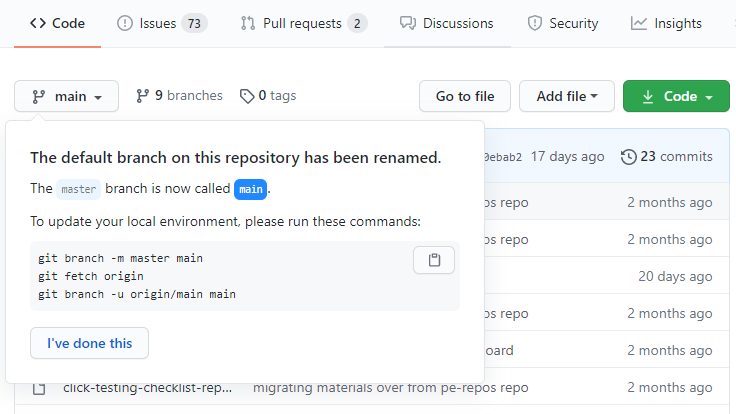Go to the Security tab
Screen dimensions: 736x414
(563, 23)
